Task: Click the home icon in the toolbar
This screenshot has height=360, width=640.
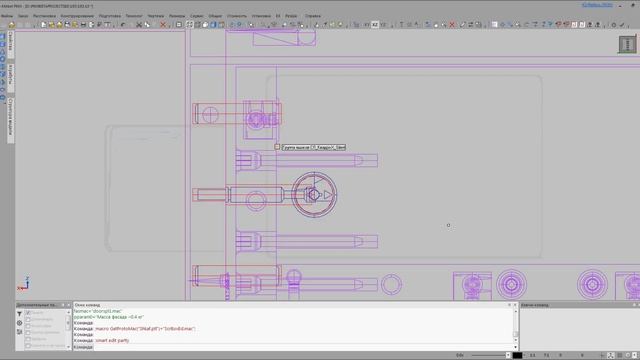Action: tap(11, 25)
